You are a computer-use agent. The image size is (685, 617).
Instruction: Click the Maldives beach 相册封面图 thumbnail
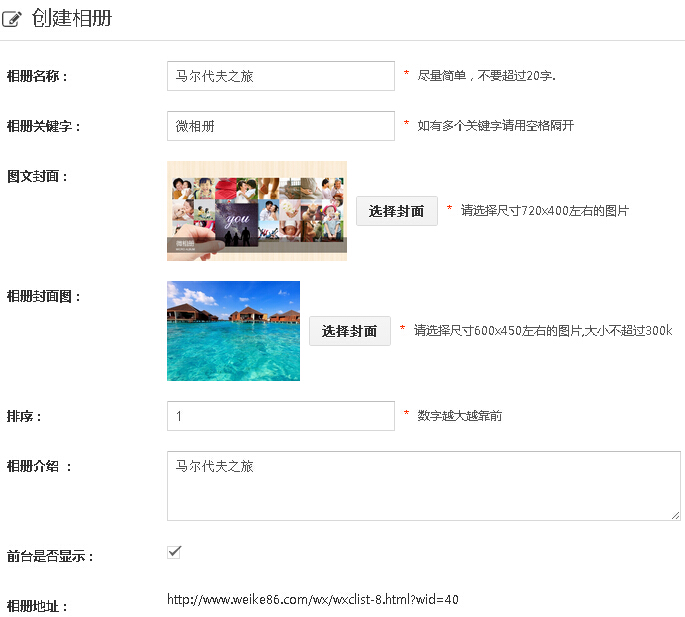click(233, 331)
